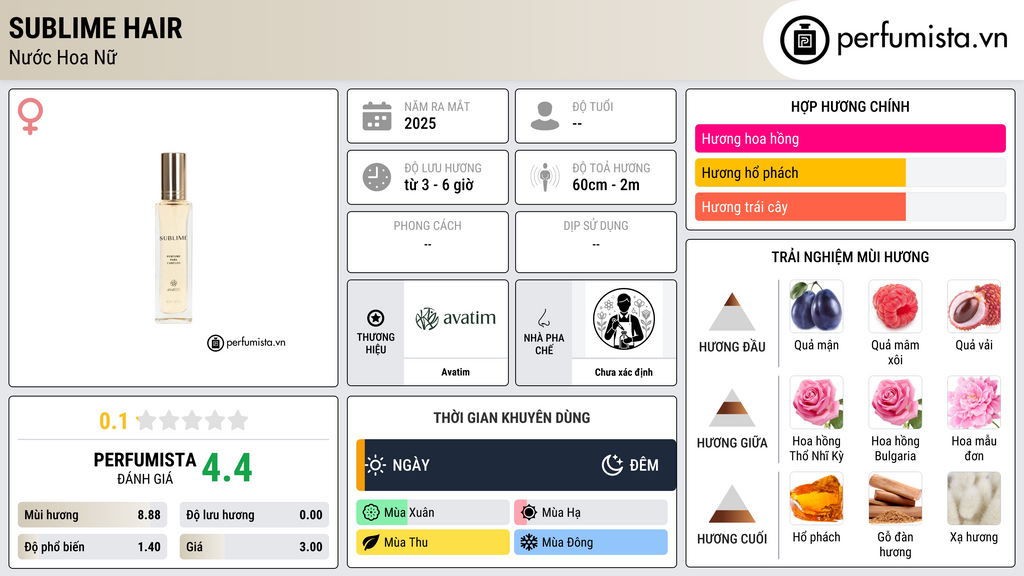Click the Sublime perfume bottle photo
This screenshot has height=576, width=1024.
173,238
